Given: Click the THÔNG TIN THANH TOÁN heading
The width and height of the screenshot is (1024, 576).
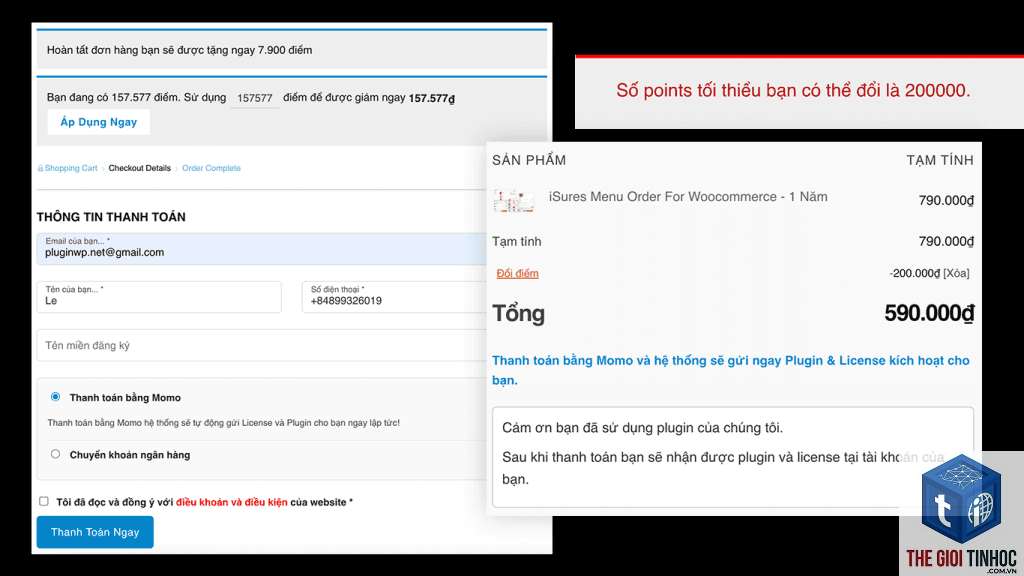Looking at the screenshot, I should point(111,217).
